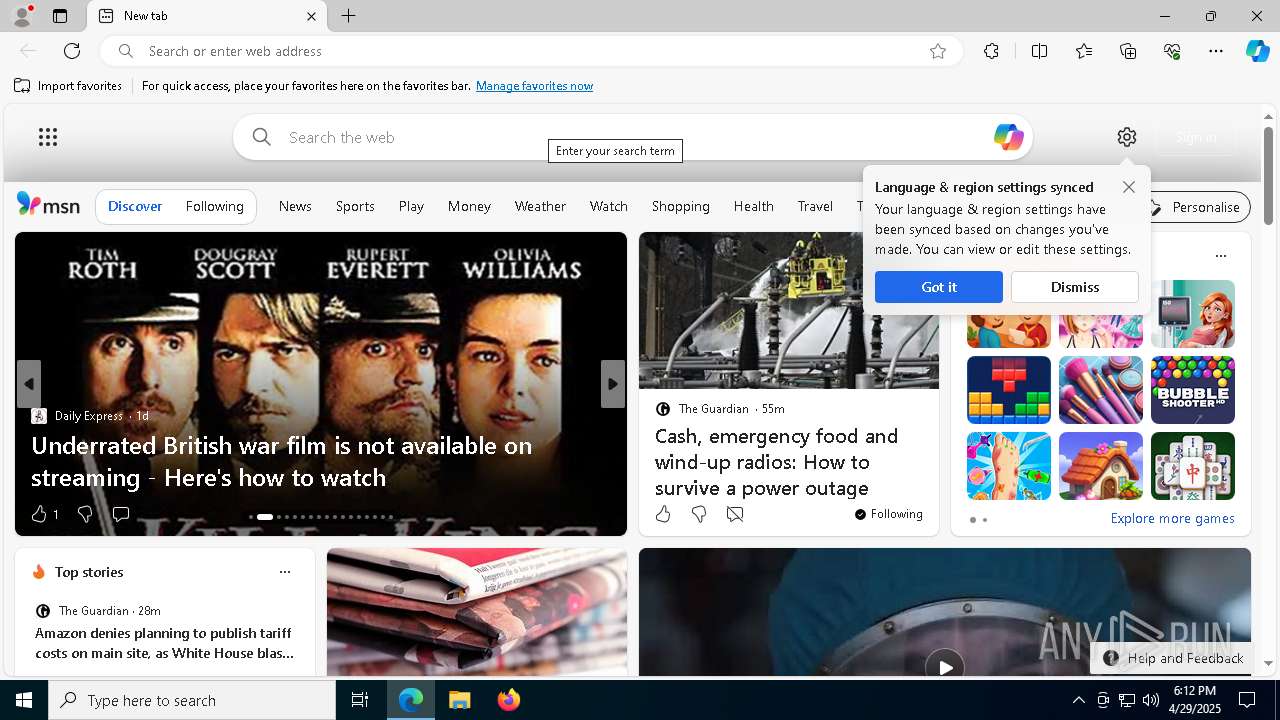Click Import favorites
Image resolution: width=1280 pixels, height=720 pixels.
68,86
